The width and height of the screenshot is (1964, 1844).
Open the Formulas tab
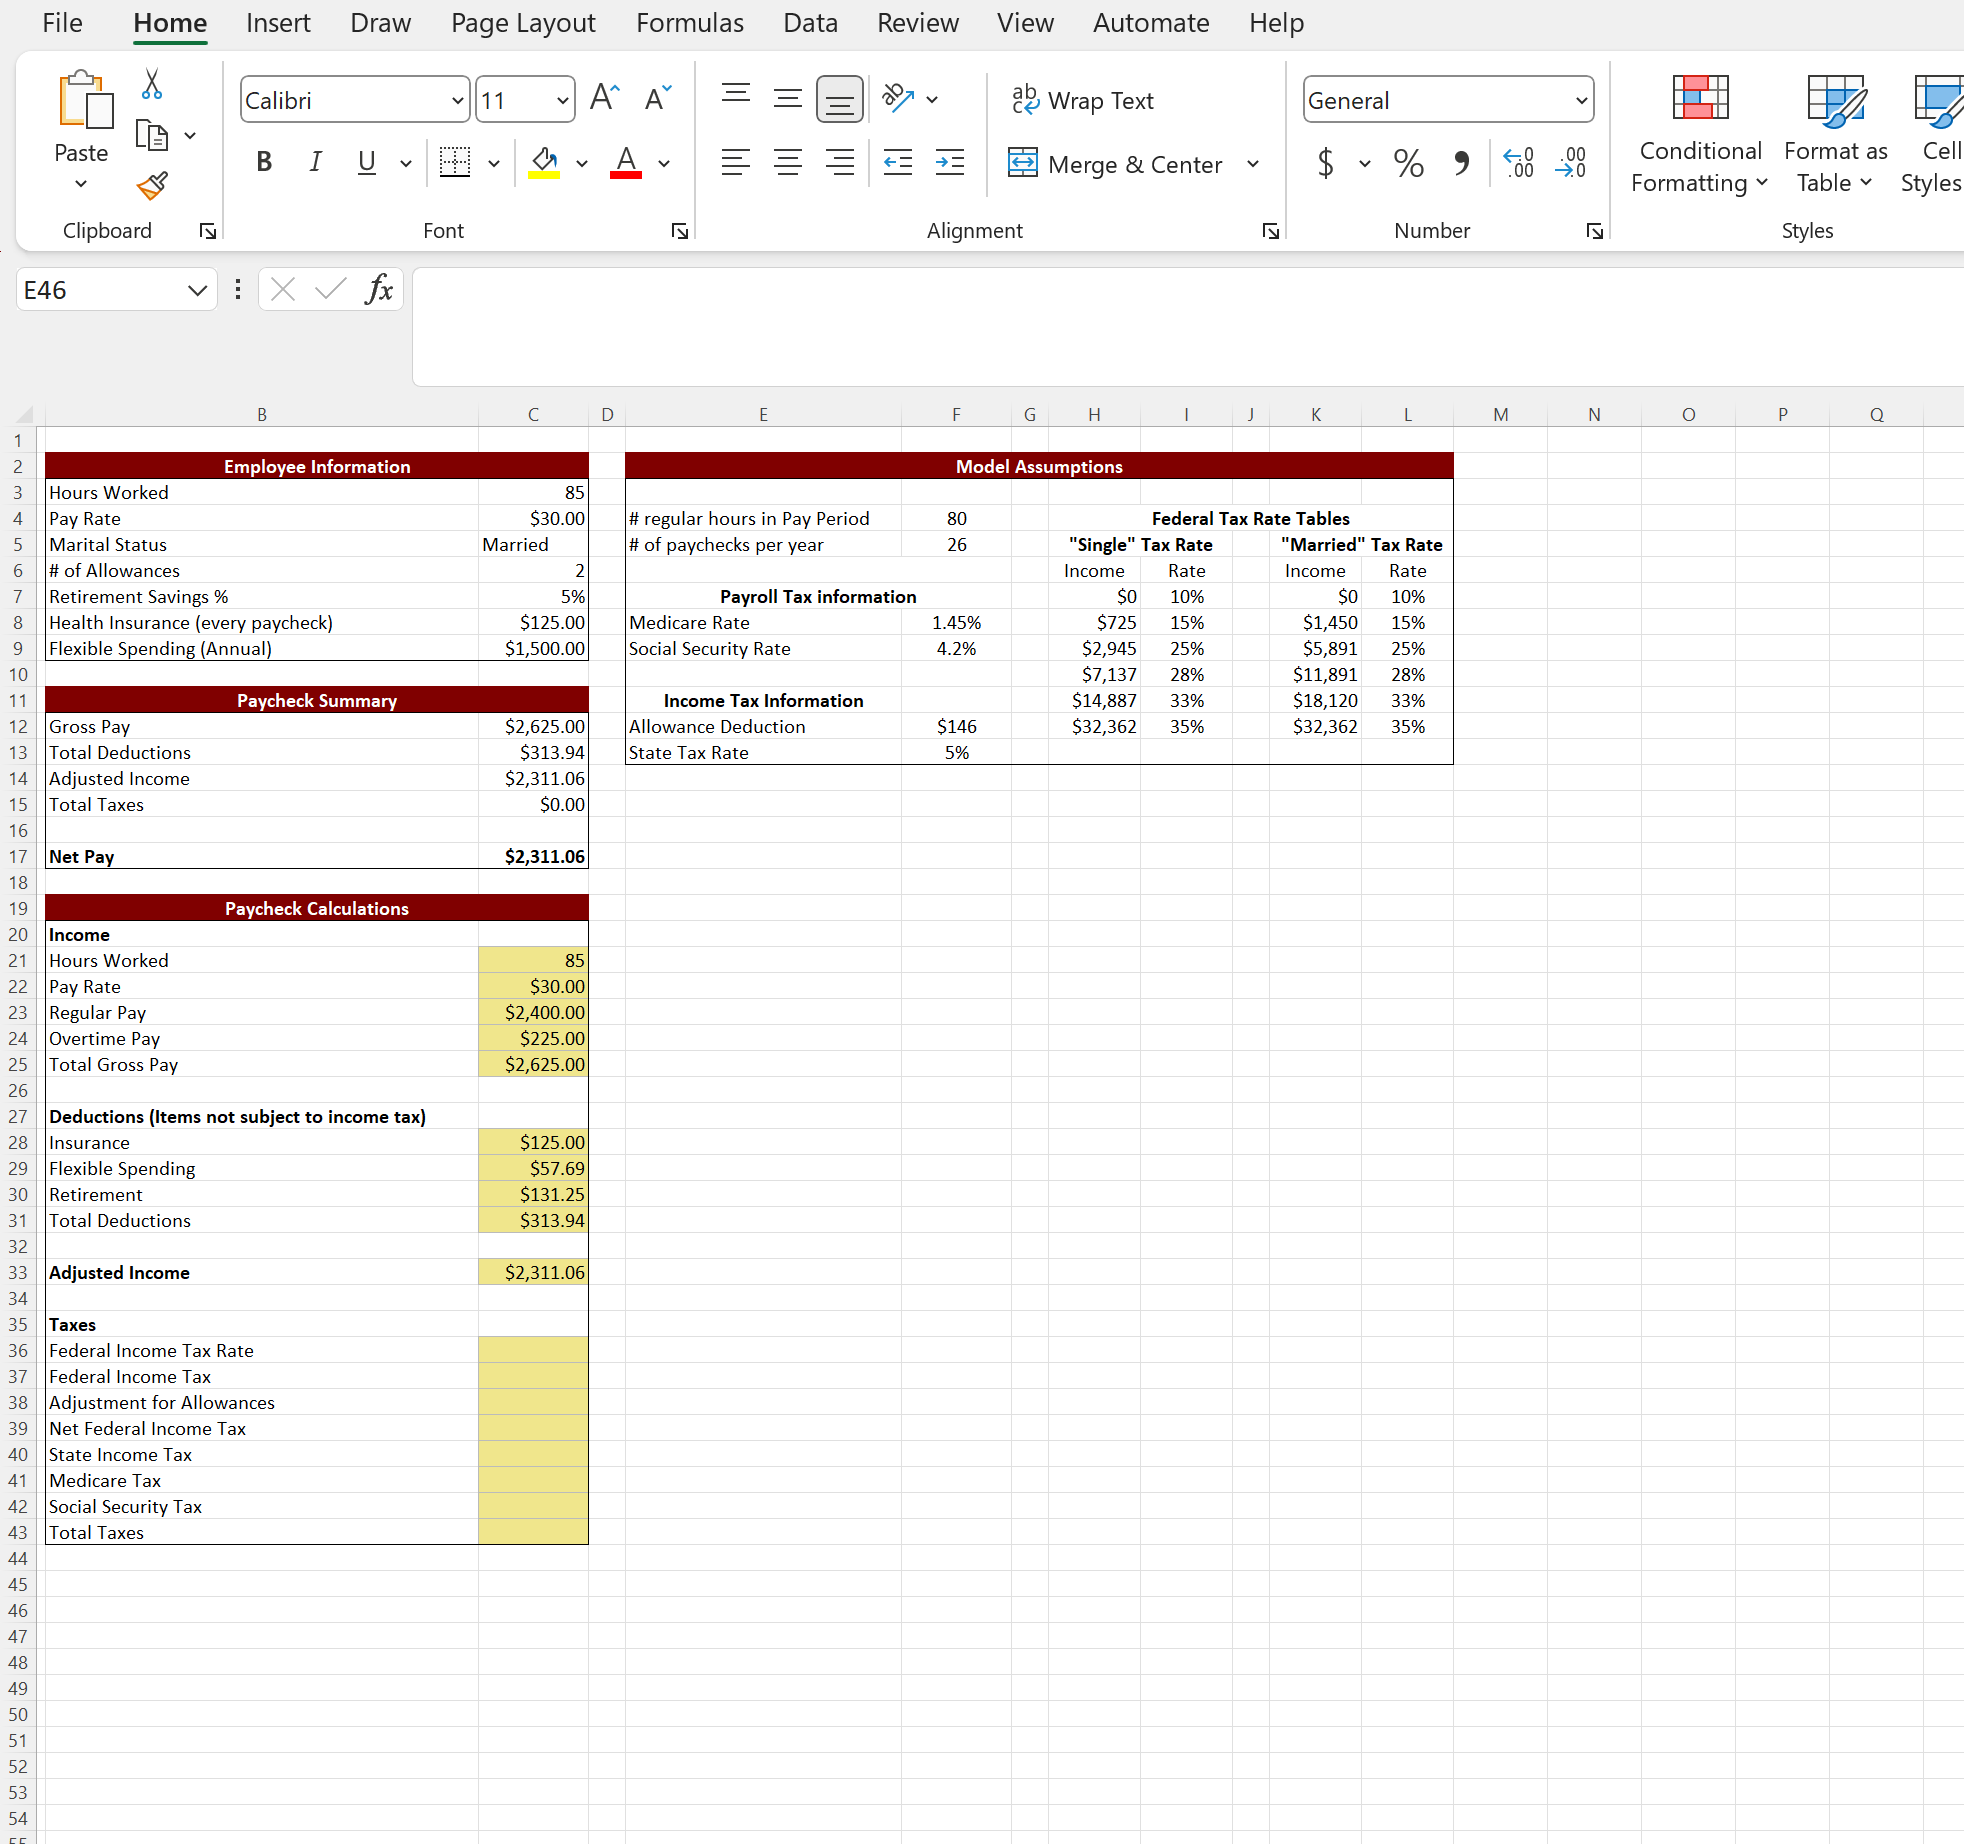689,23
